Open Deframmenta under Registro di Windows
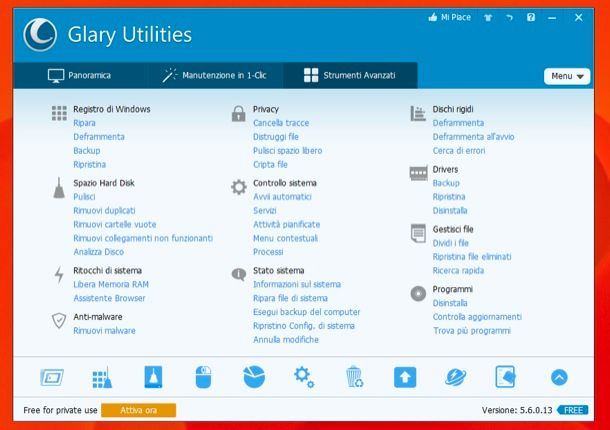This screenshot has width=610, height=430. pyautogui.click(x=99, y=137)
